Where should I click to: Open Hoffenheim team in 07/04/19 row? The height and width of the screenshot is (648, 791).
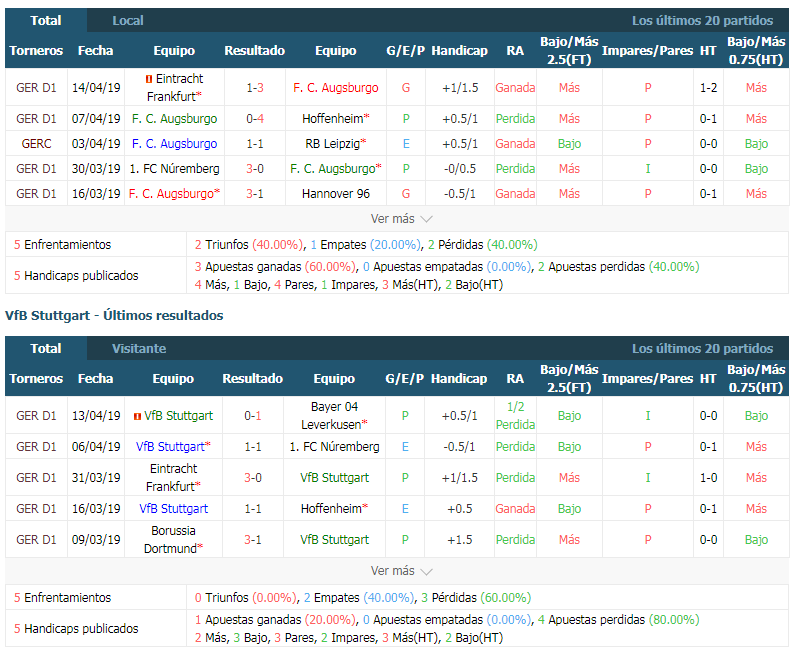coord(335,119)
